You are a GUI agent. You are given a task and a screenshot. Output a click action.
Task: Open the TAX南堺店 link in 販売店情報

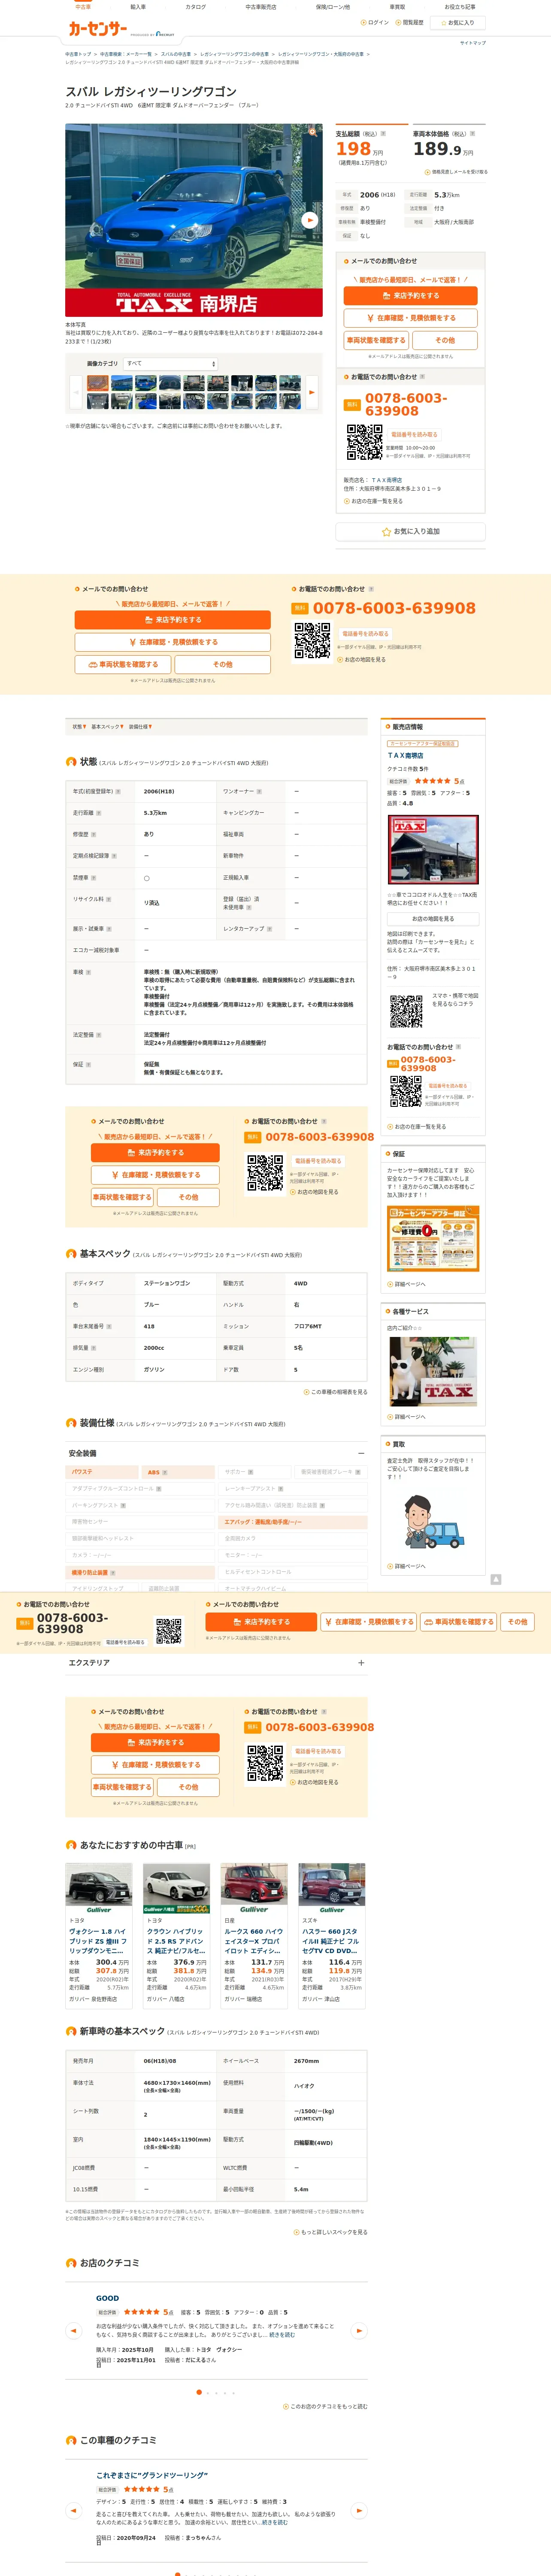pyautogui.click(x=405, y=756)
